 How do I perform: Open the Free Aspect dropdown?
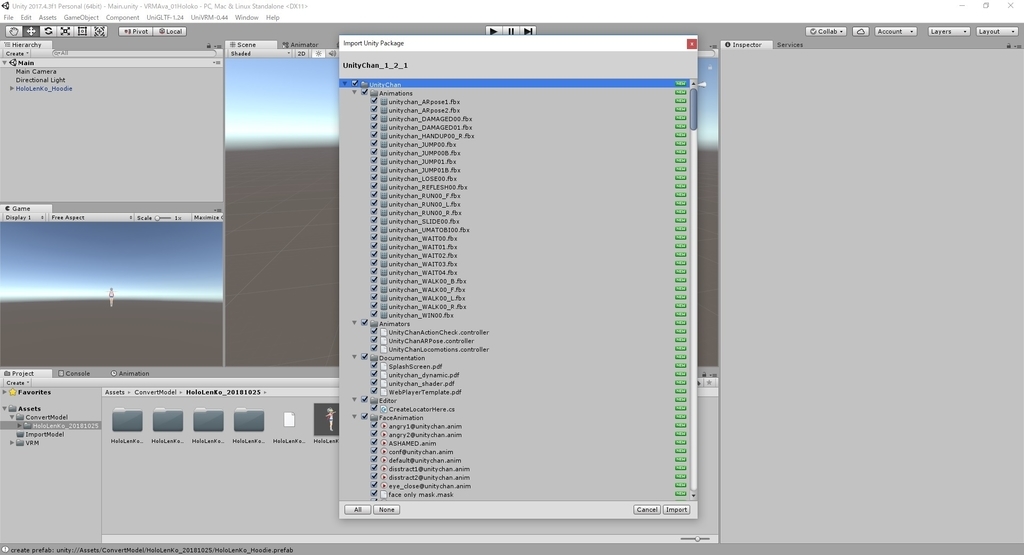91,217
